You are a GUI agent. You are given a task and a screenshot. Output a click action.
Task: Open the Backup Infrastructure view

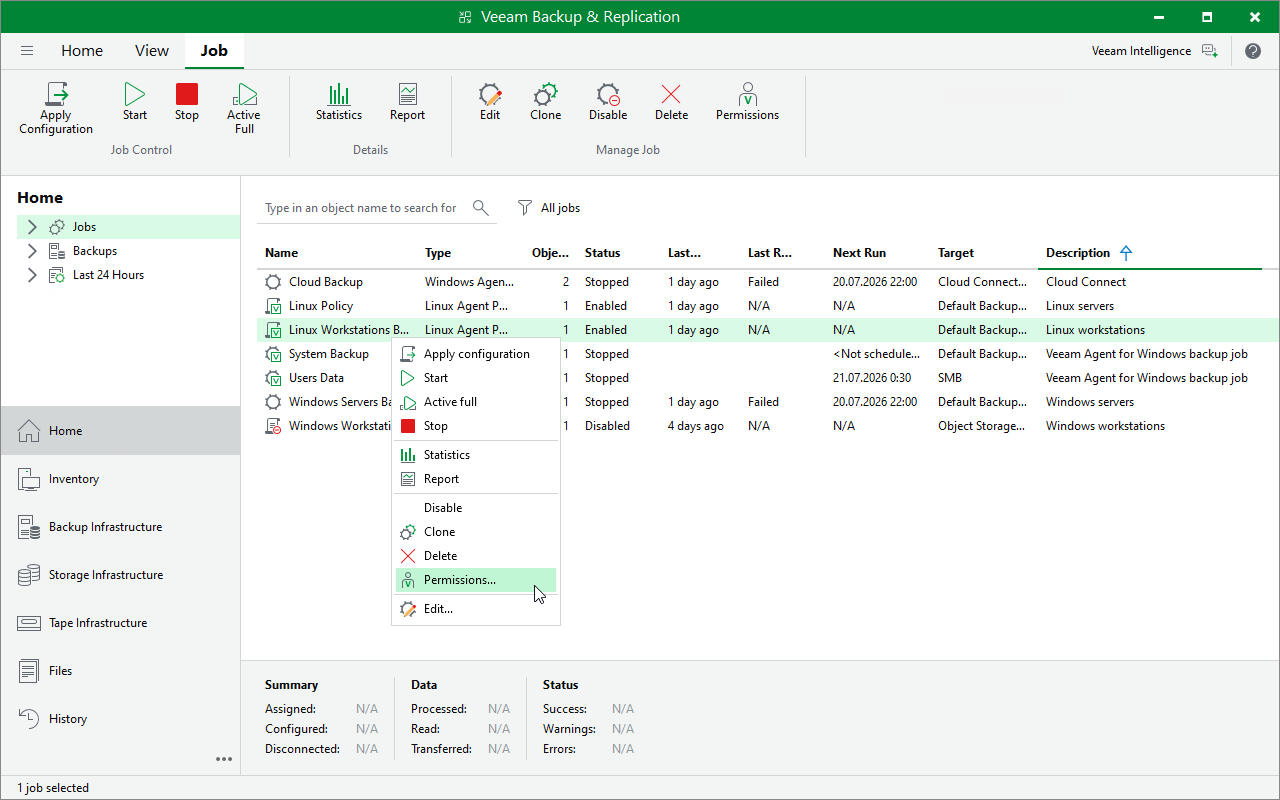[x=120, y=527]
